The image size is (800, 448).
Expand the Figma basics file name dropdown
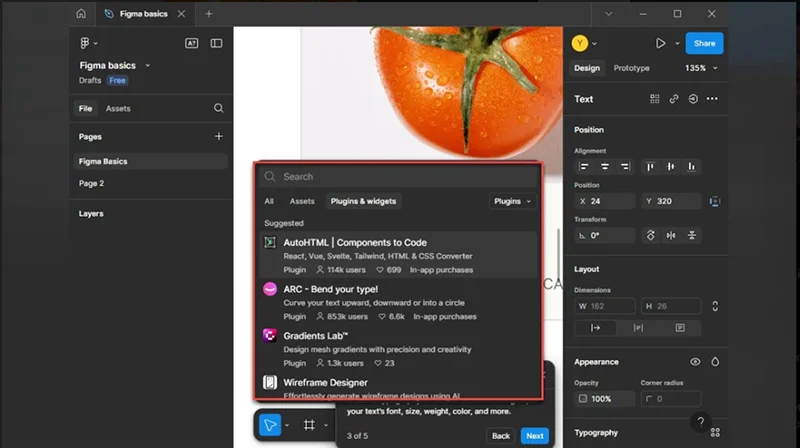(147, 65)
